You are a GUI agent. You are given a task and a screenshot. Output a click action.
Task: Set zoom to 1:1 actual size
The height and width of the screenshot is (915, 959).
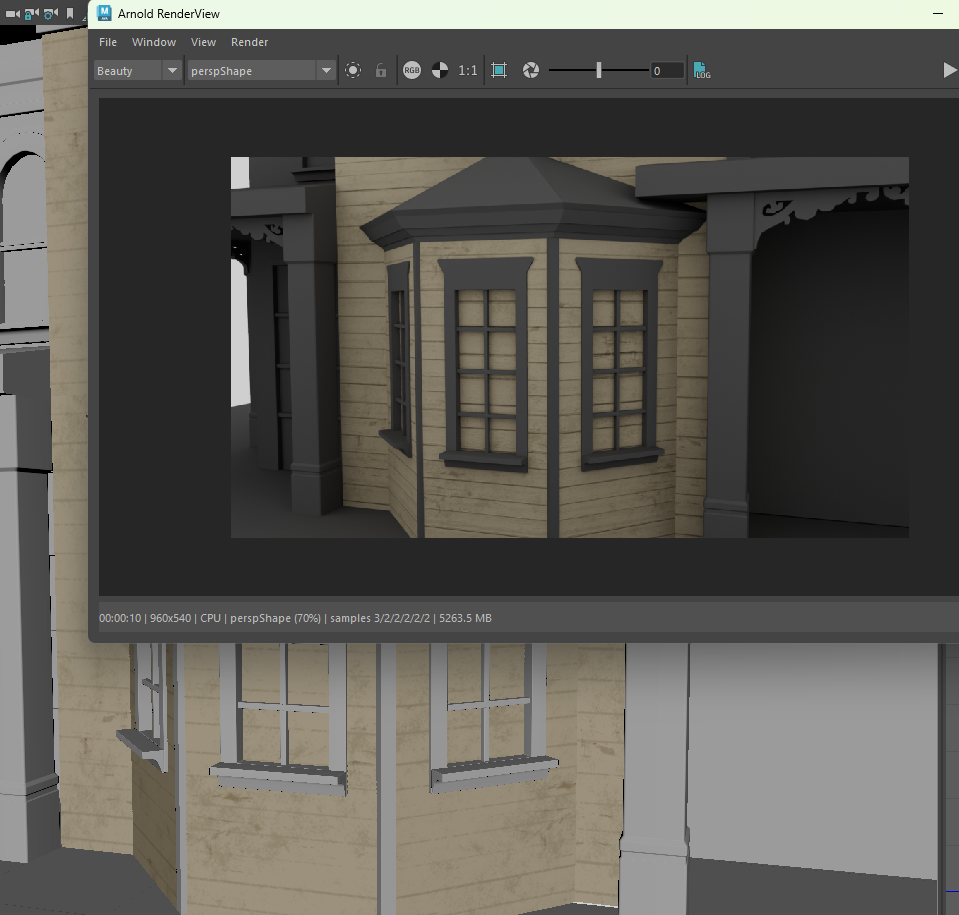pos(467,71)
